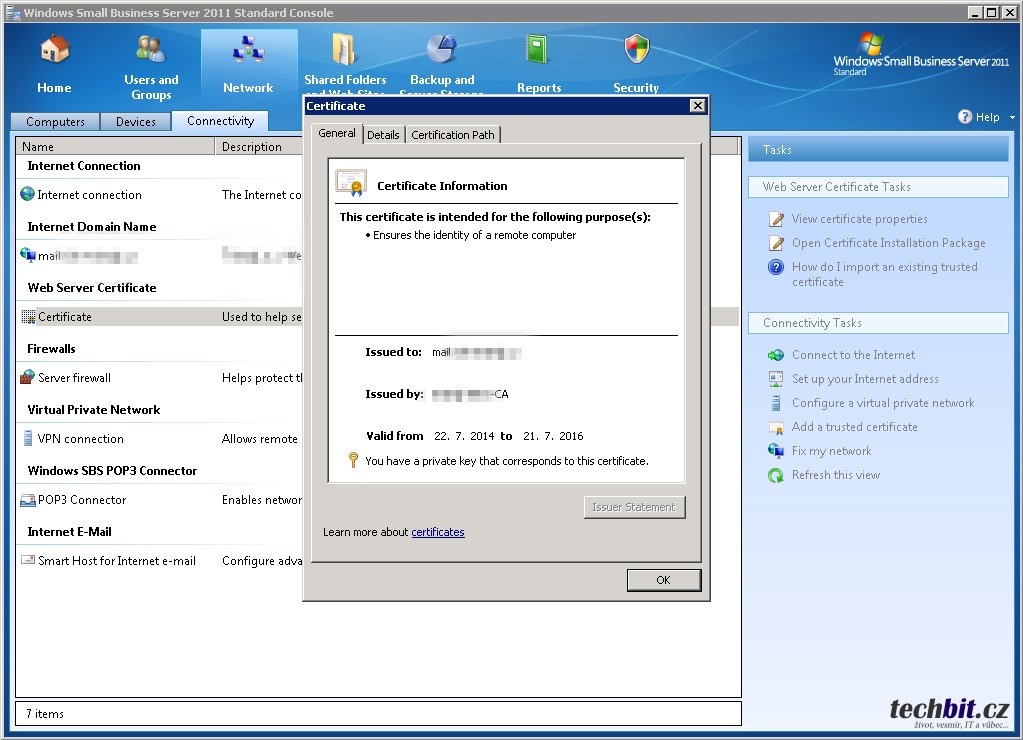Viewport: 1023px width, 740px height.
Task: Refresh this view in Connectivity Tasks
Action: pyautogui.click(x=835, y=475)
